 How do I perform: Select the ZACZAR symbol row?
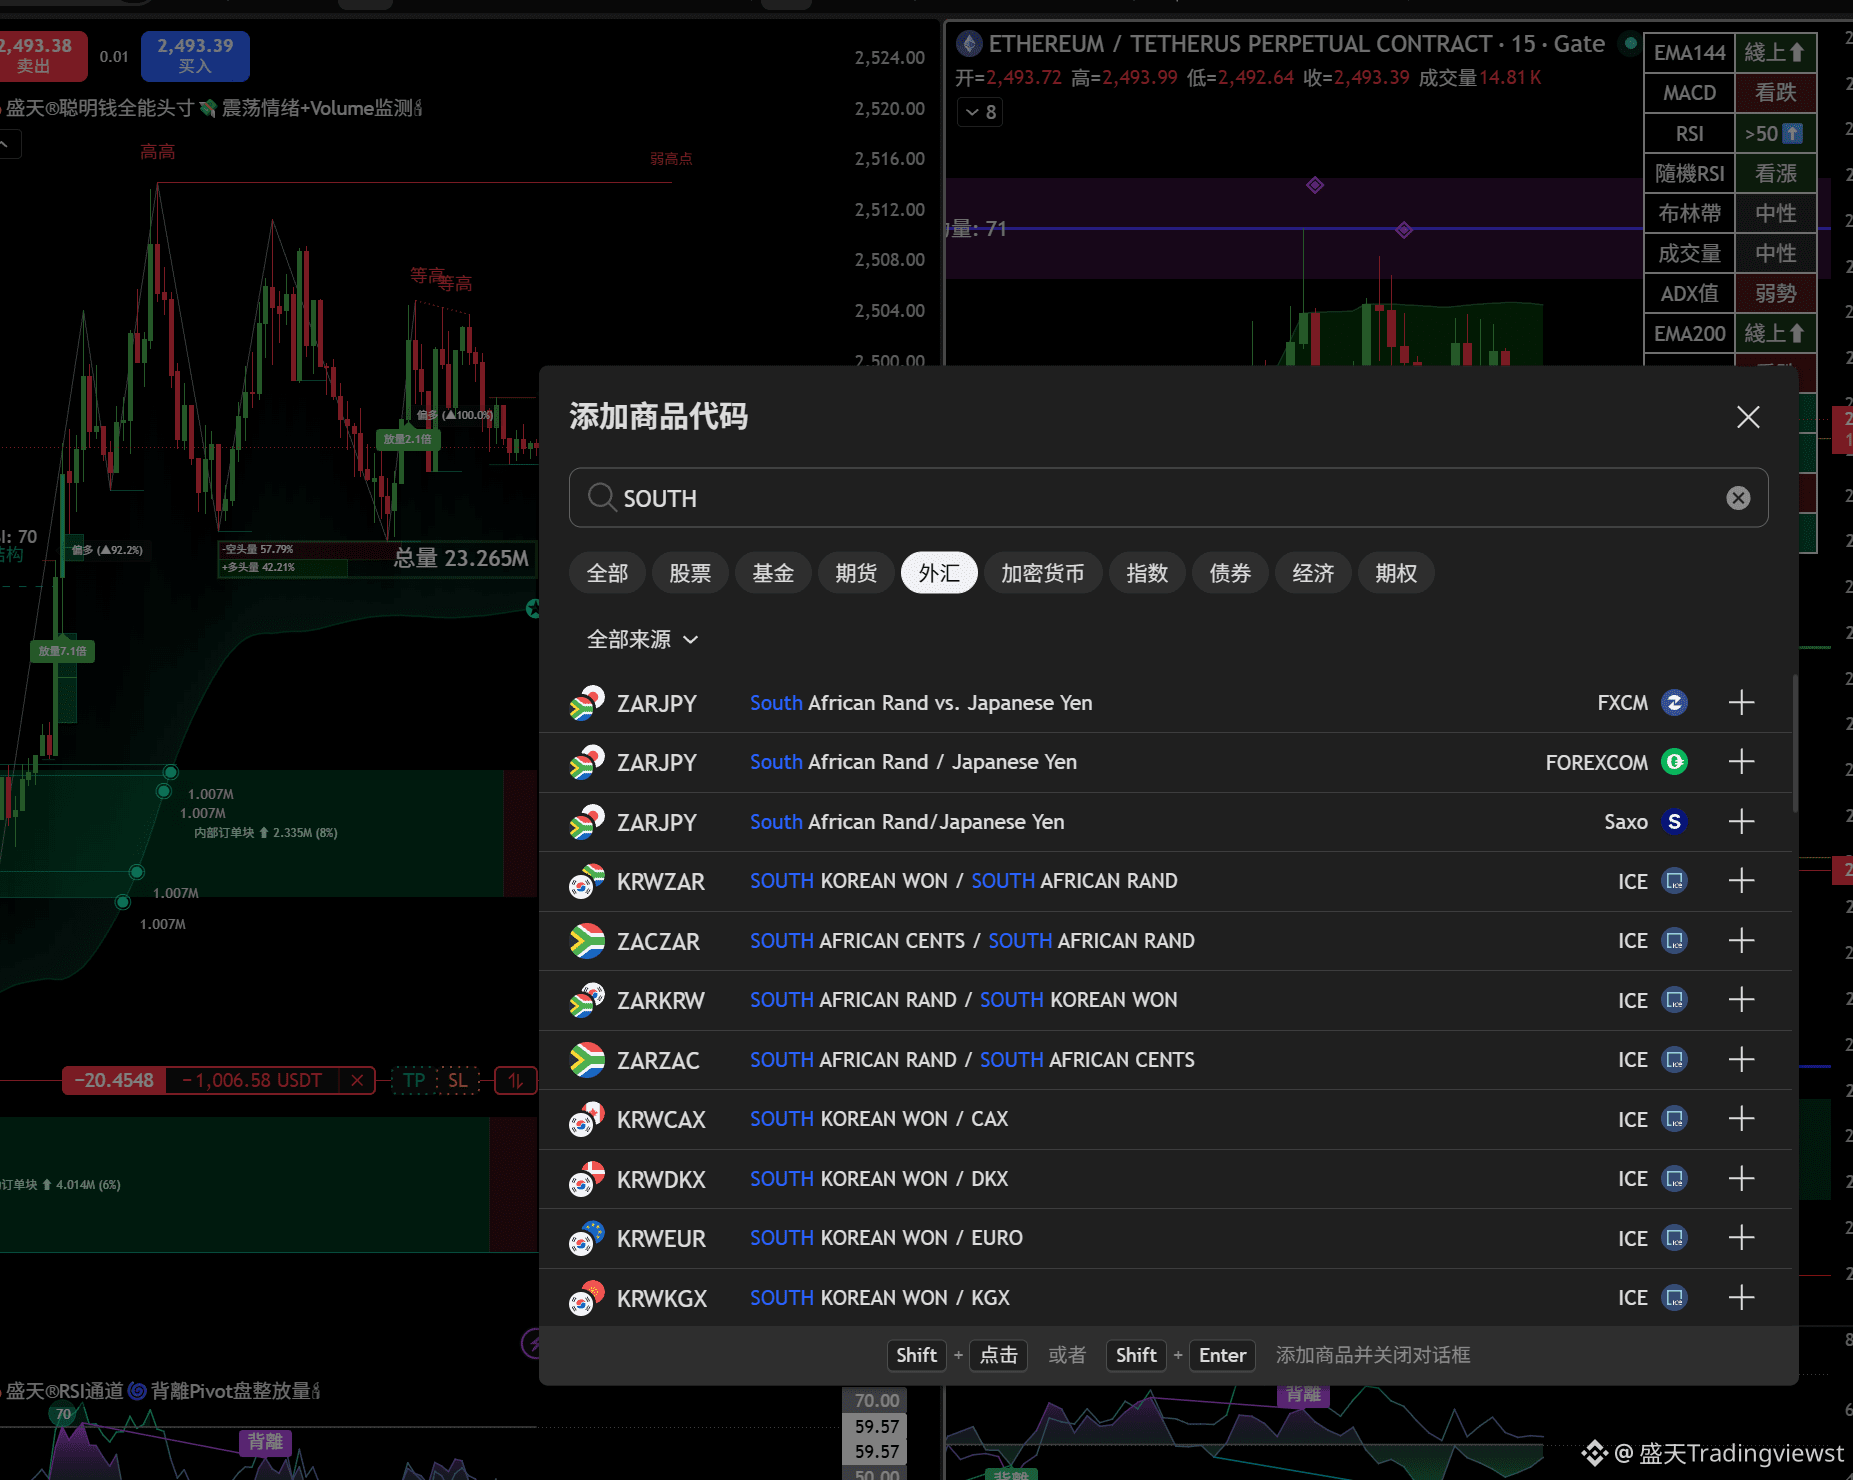click(x=1165, y=941)
